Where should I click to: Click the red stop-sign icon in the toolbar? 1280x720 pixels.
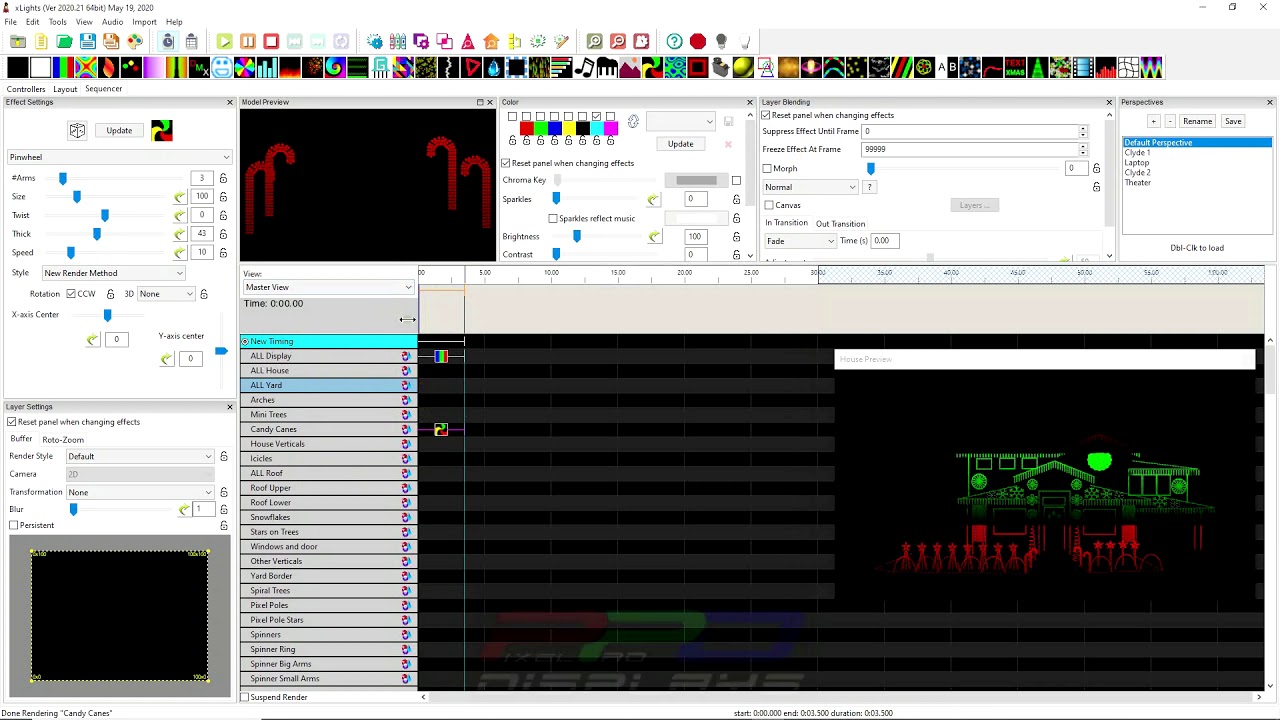tap(698, 41)
